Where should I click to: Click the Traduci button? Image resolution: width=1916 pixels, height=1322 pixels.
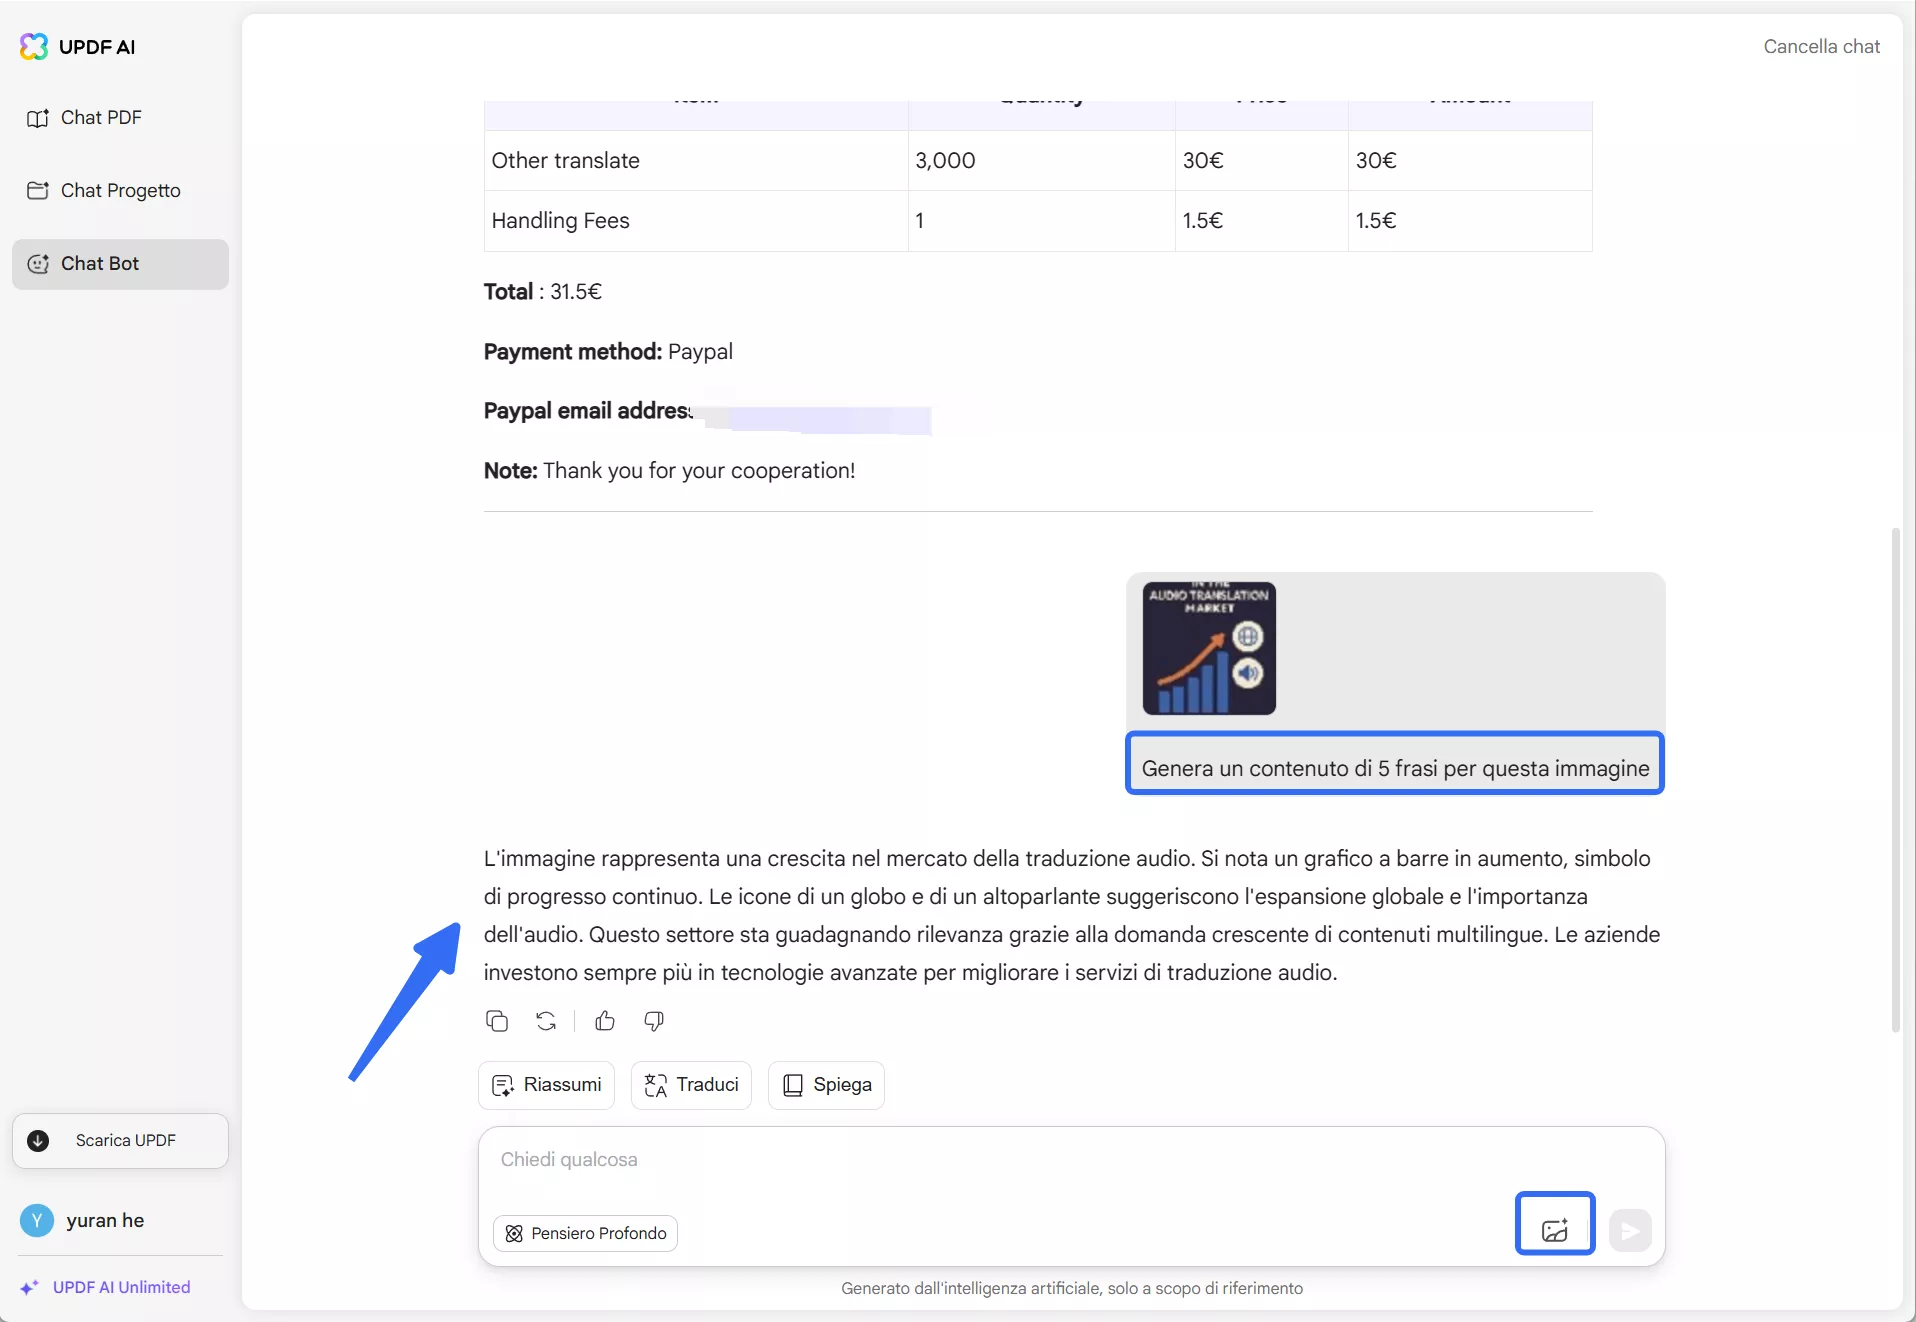[x=691, y=1085]
